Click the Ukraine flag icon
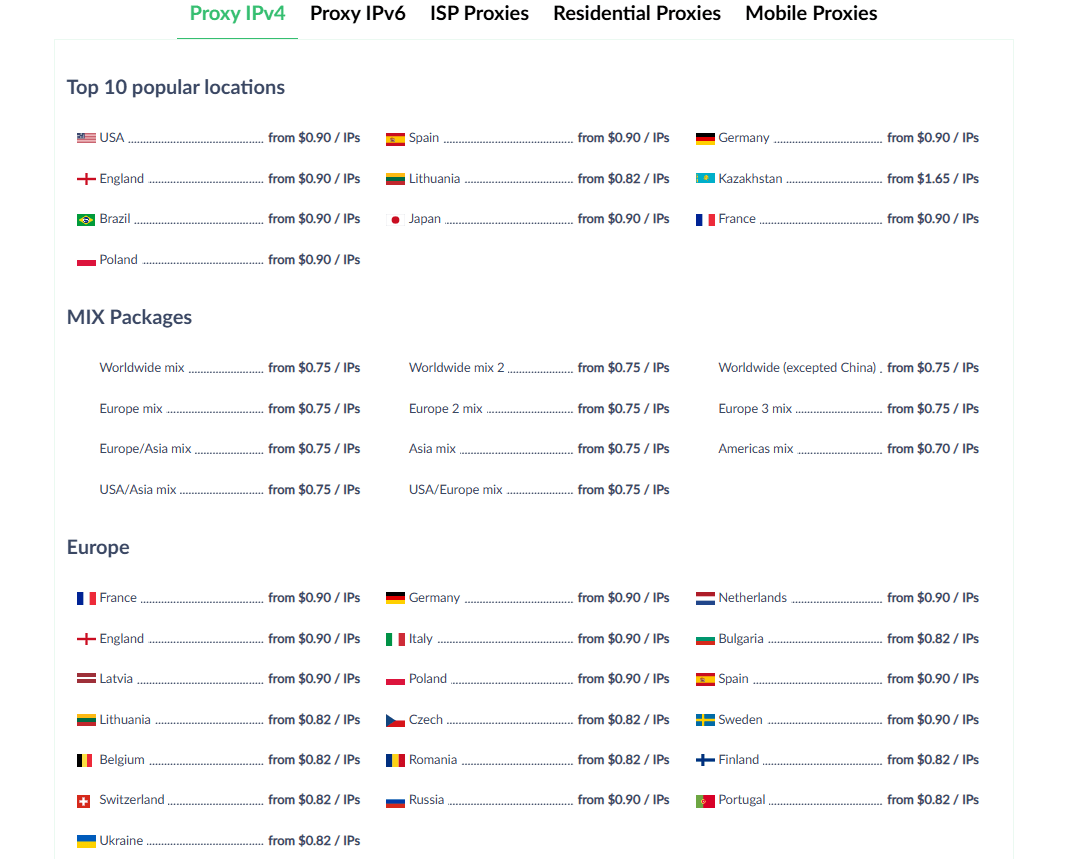Viewport: 1074px width, 859px height. pos(86,841)
